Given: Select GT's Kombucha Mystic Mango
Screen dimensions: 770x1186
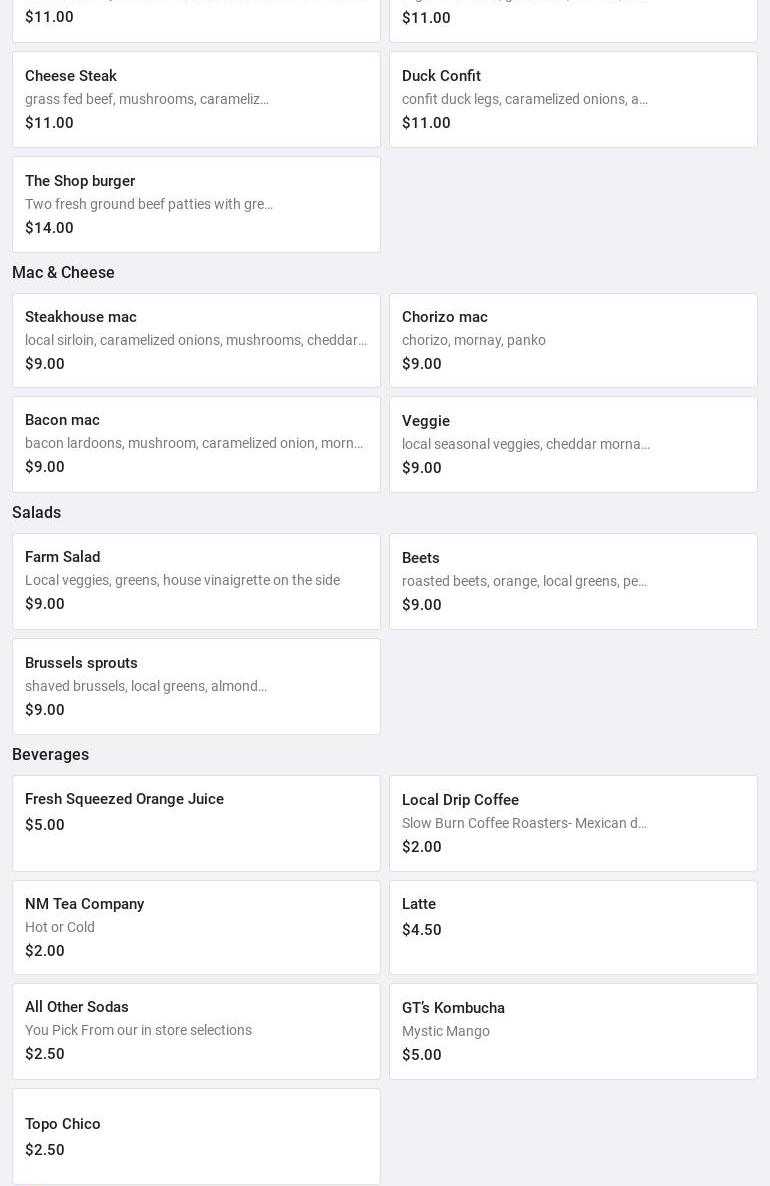Looking at the screenshot, I should (573, 1031).
